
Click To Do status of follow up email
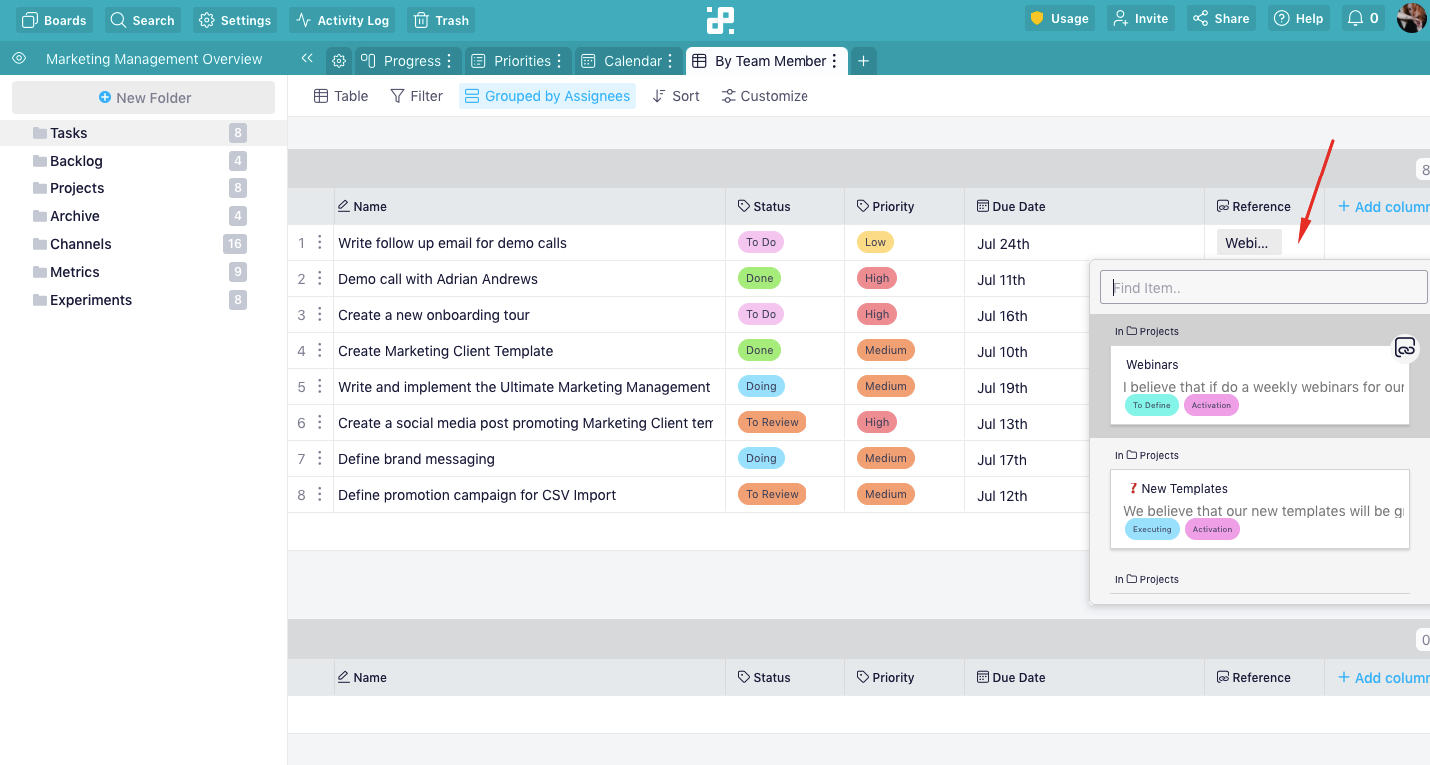761,242
